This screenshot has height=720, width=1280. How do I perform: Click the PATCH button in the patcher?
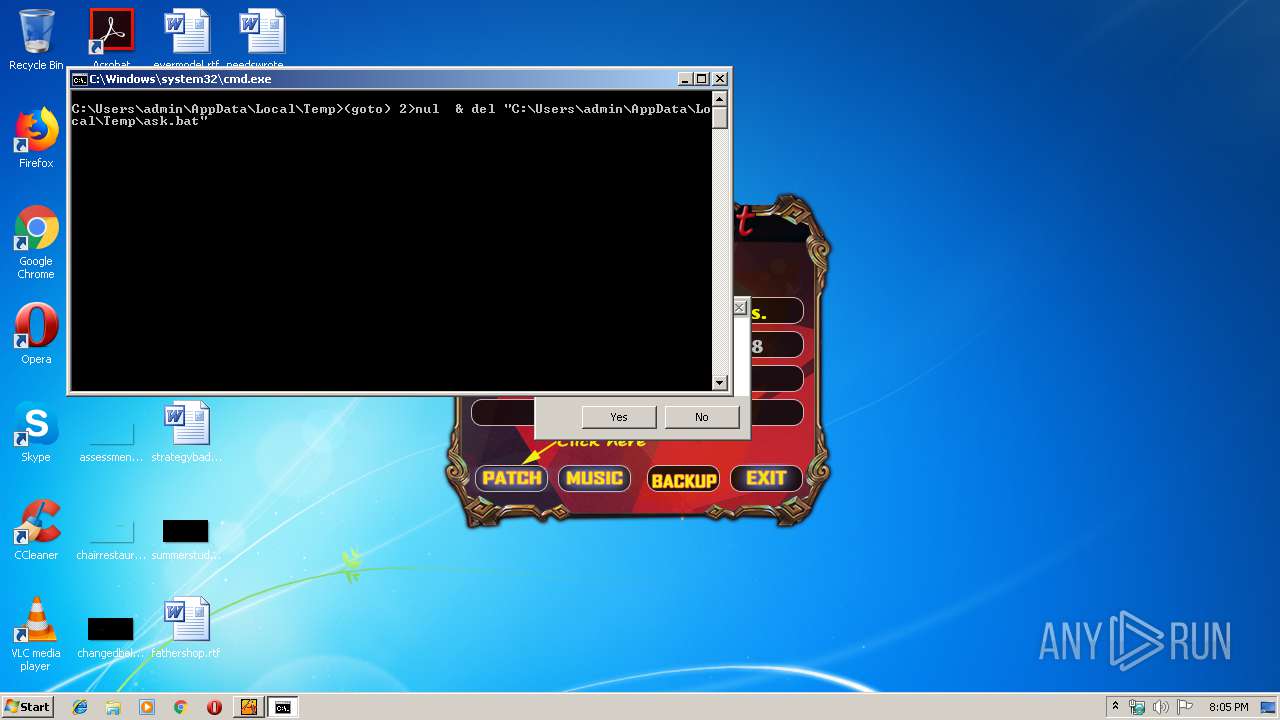coord(511,478)
